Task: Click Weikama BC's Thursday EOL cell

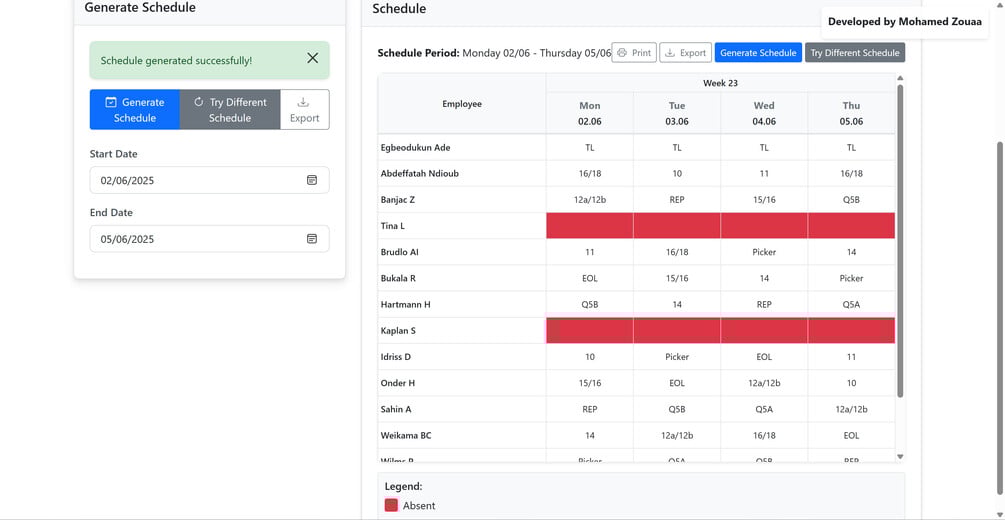Action: (x=851, y=435)
